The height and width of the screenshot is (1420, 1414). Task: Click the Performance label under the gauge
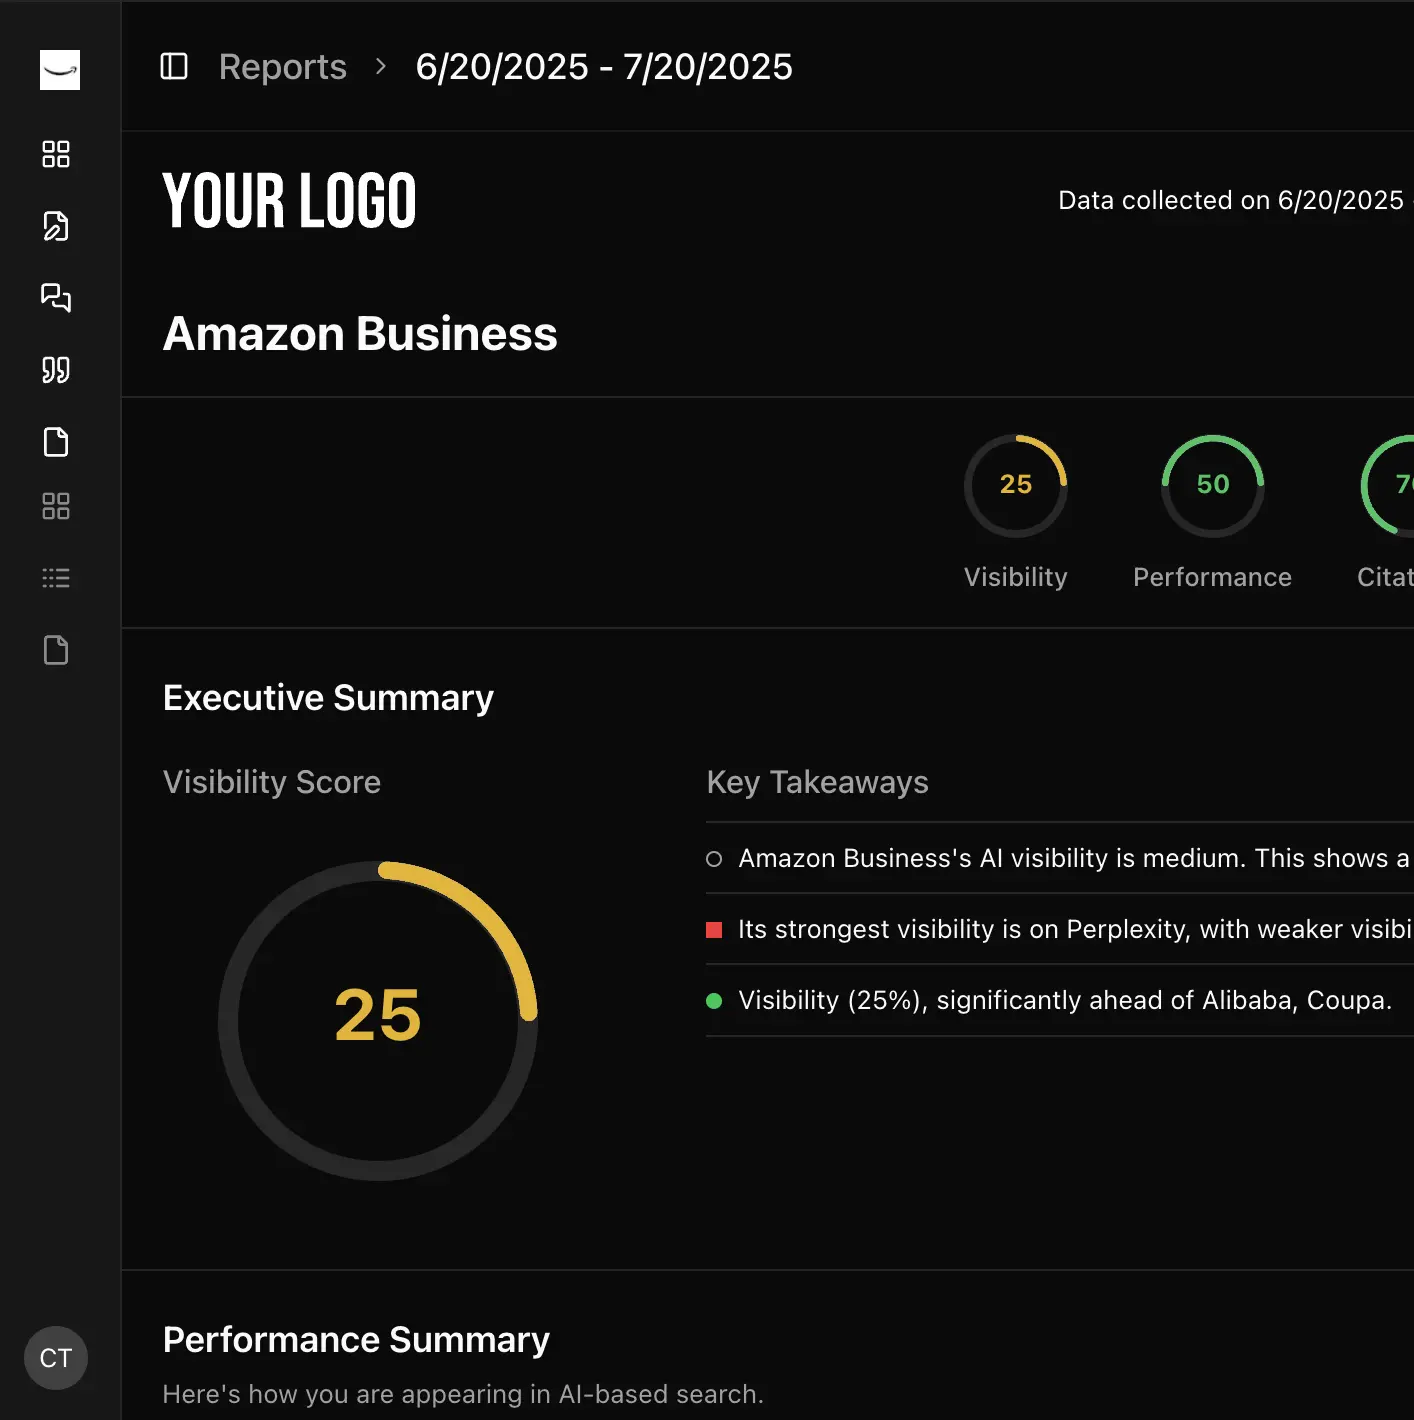point(1213,577)
